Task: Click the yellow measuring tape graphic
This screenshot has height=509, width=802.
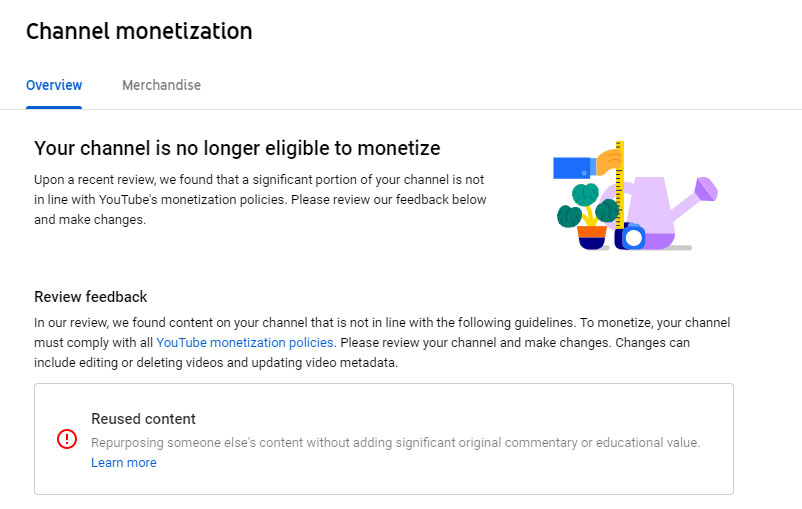Action: pos(620,185)
